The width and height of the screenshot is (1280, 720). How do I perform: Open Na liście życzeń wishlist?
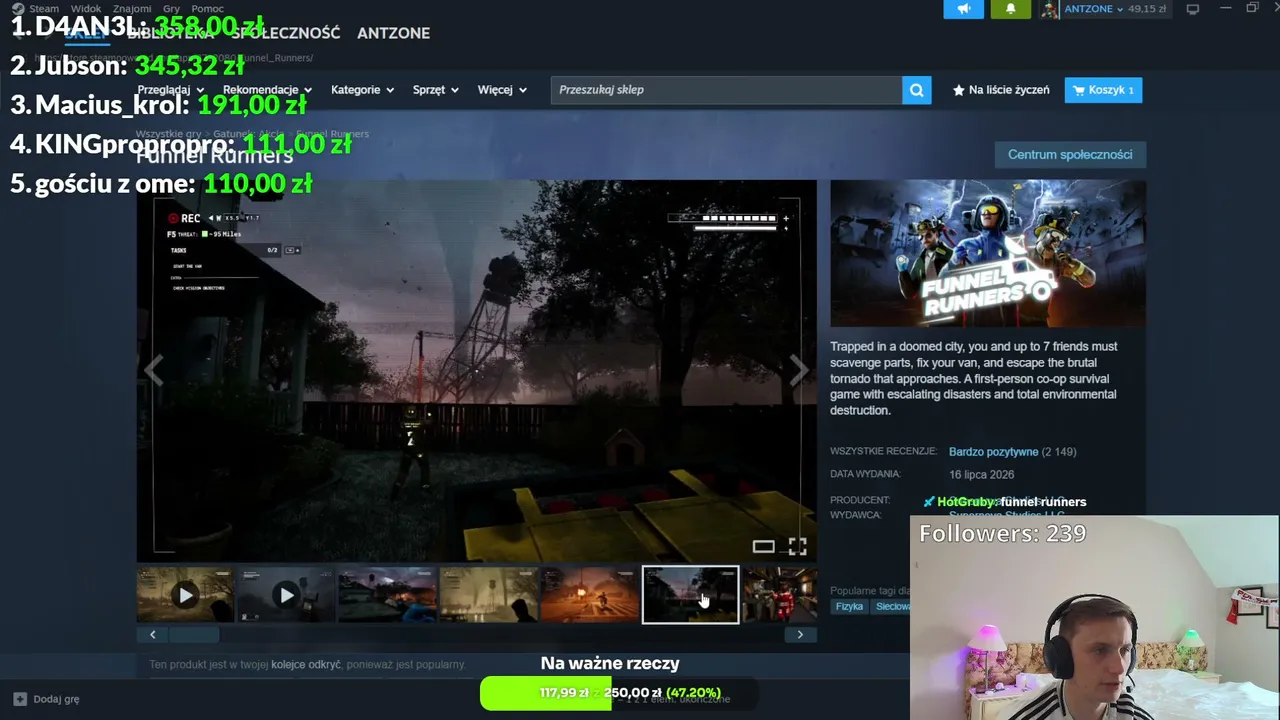pyautogui.click(x=1001, y=90)
